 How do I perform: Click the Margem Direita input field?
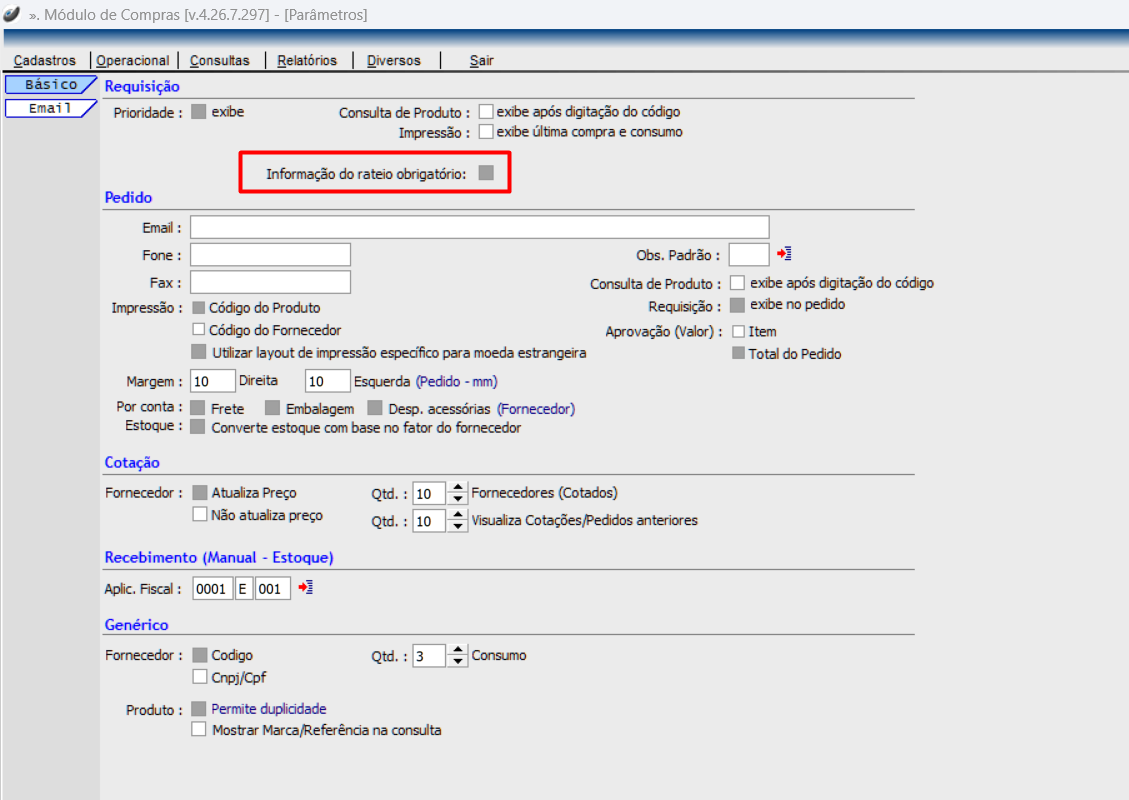[x=212, y=382]
